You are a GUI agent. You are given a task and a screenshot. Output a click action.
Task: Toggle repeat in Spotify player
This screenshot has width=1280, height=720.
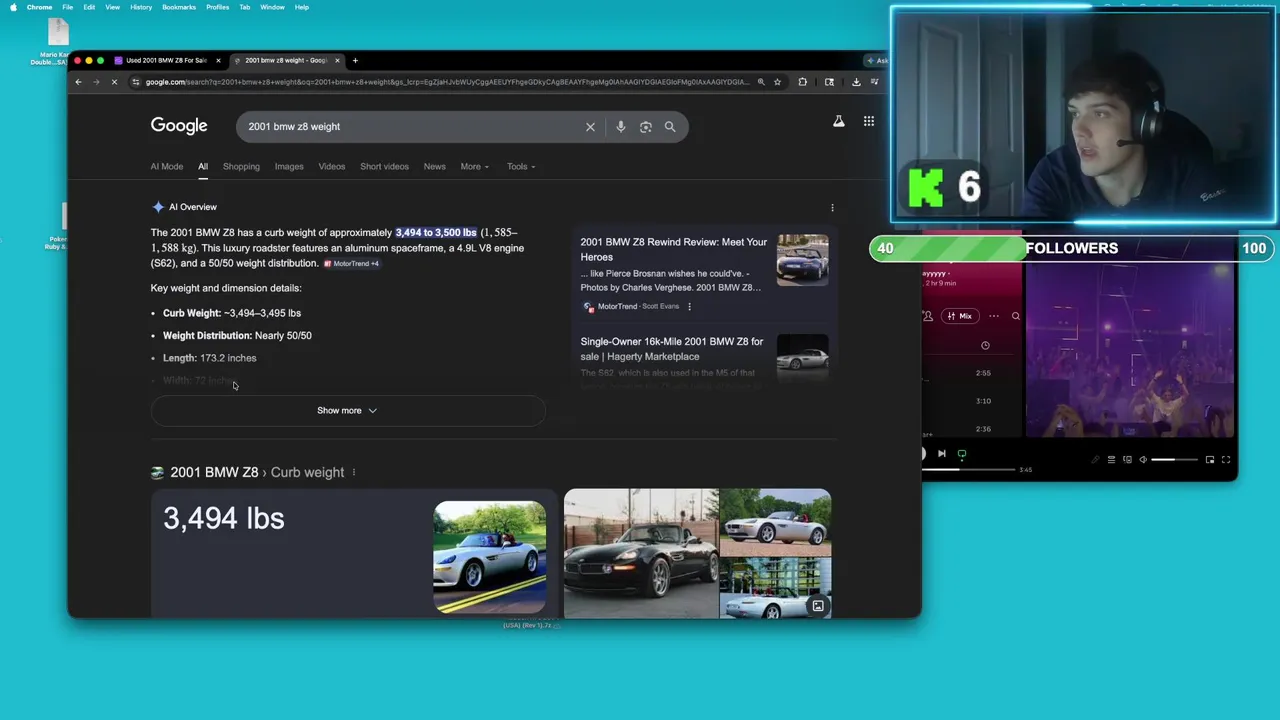pyautogui.click(x=962, y=454)
